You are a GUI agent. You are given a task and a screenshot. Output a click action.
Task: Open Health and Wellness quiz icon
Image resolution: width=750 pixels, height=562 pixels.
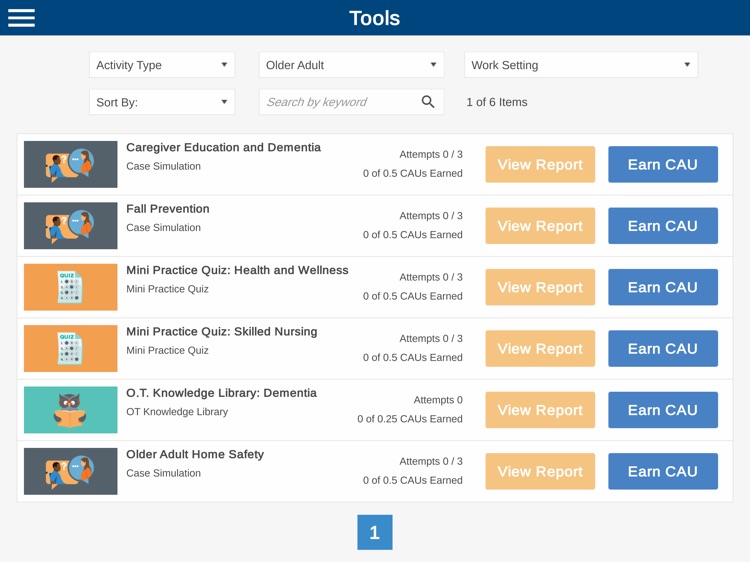70,287
